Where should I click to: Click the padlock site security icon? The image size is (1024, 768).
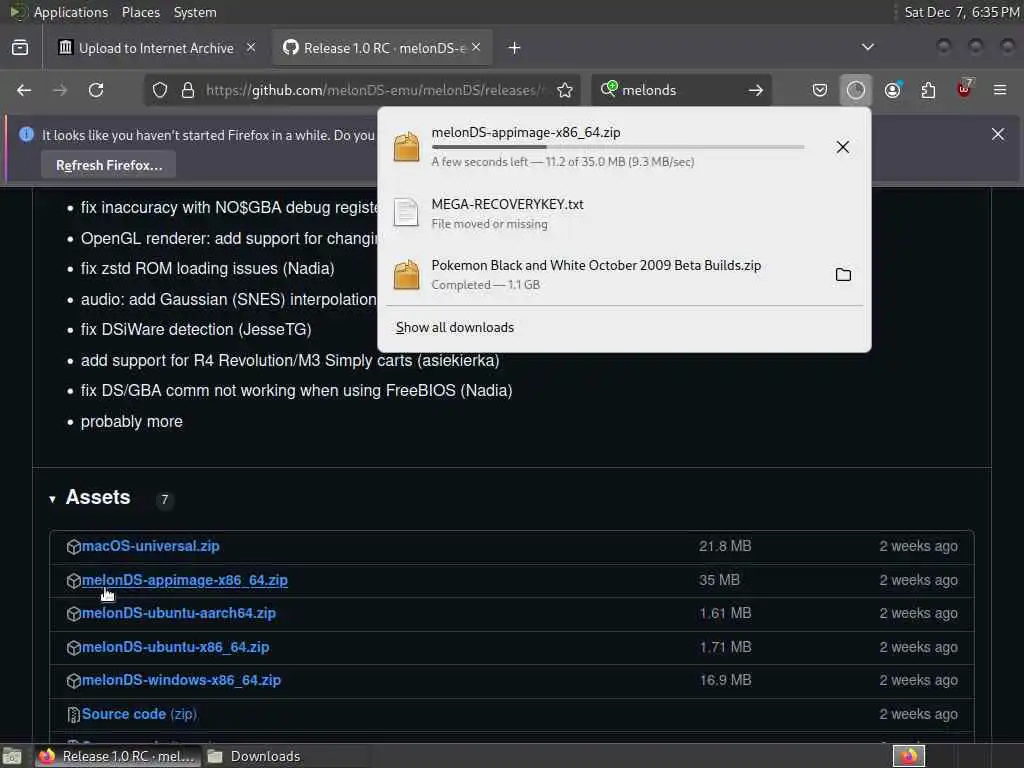[188, 90]
